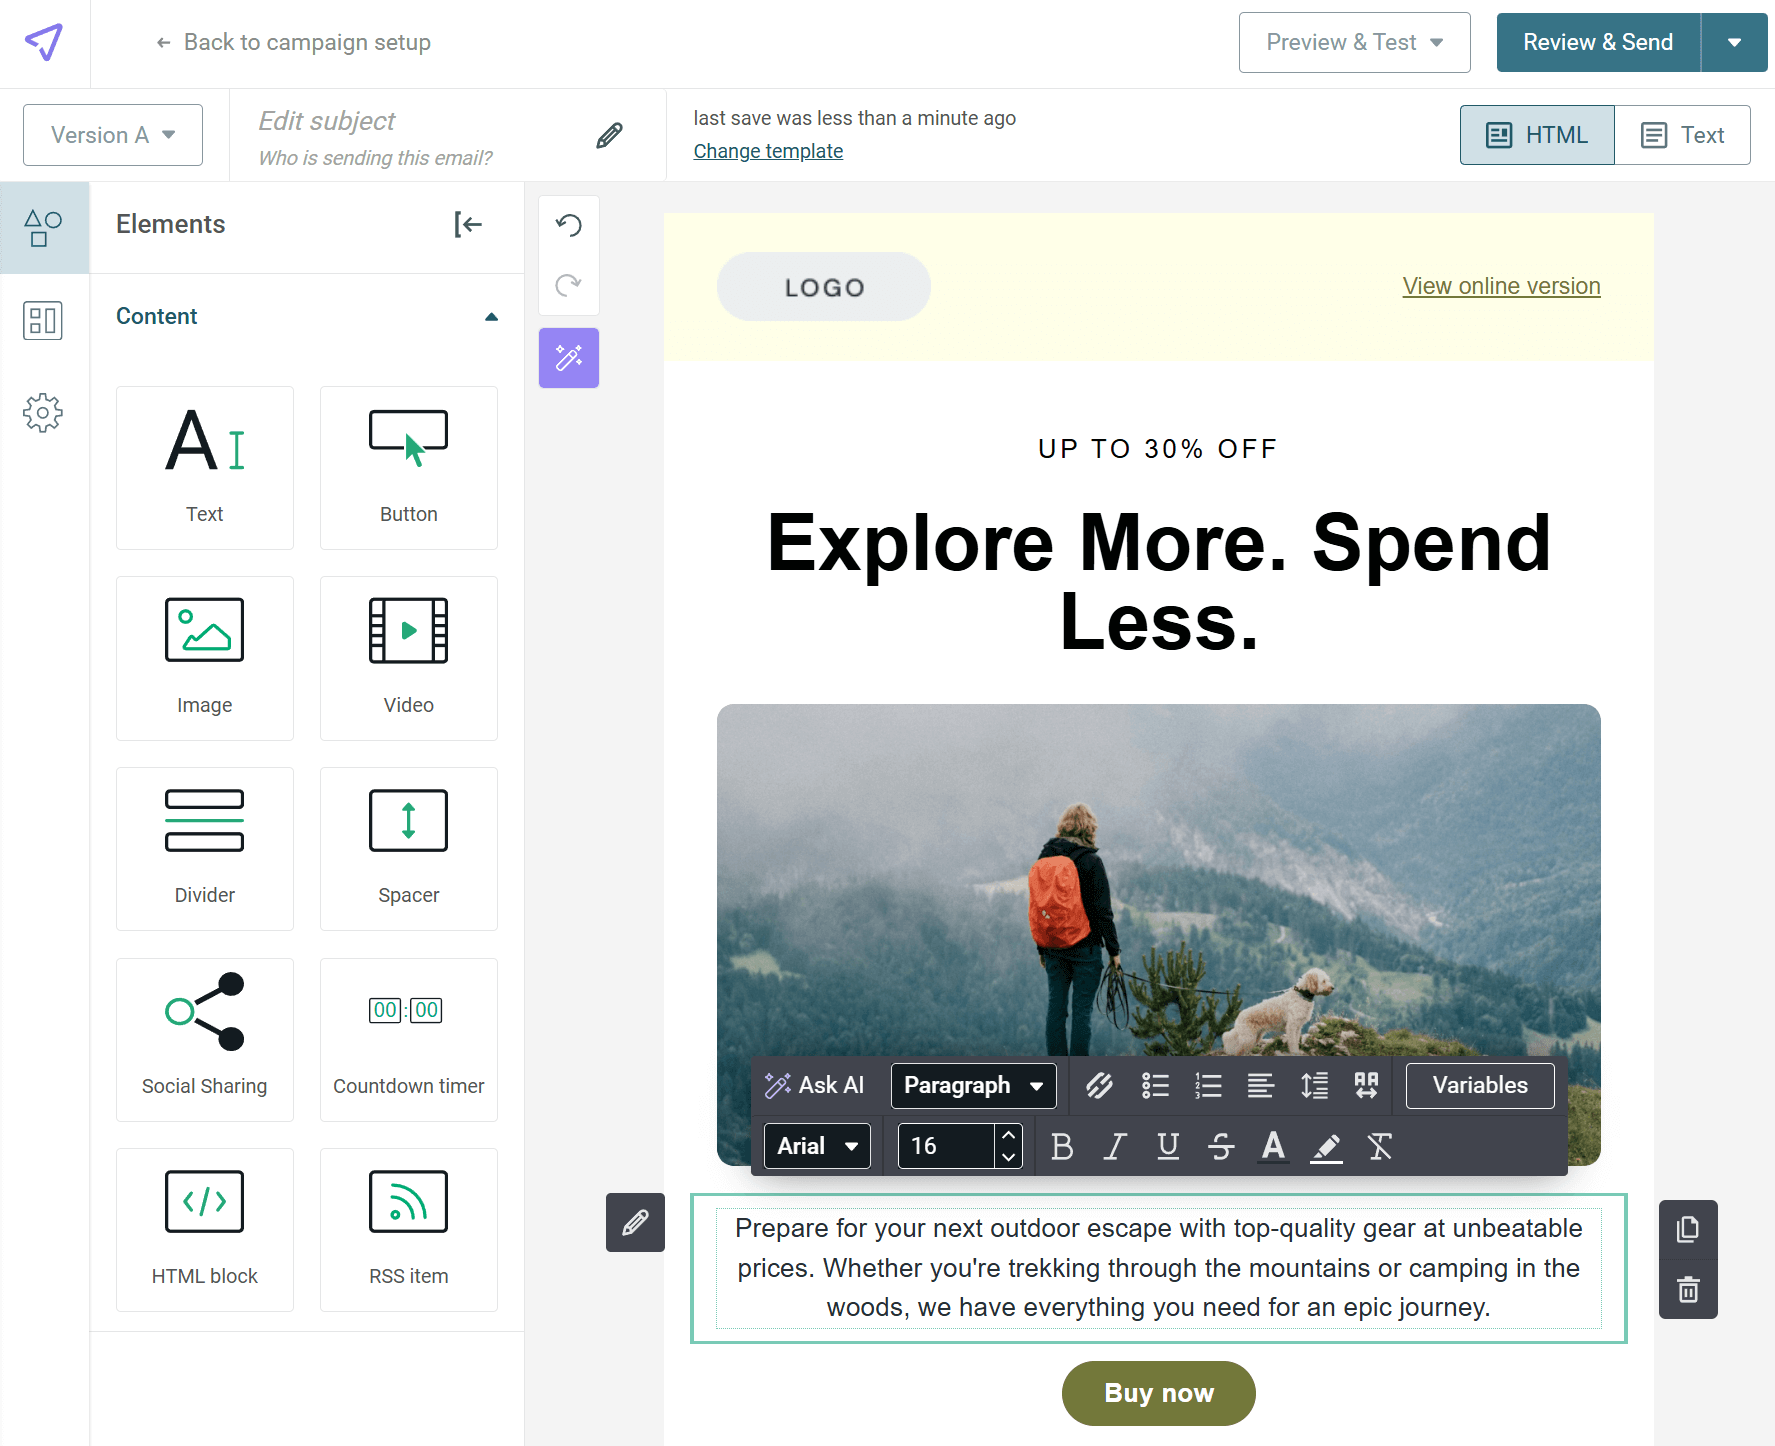Apply bold formatting in the text toolbar
Image resolution: width=1775 pixels, height=1446 pixels.
click(1062, 1146)
